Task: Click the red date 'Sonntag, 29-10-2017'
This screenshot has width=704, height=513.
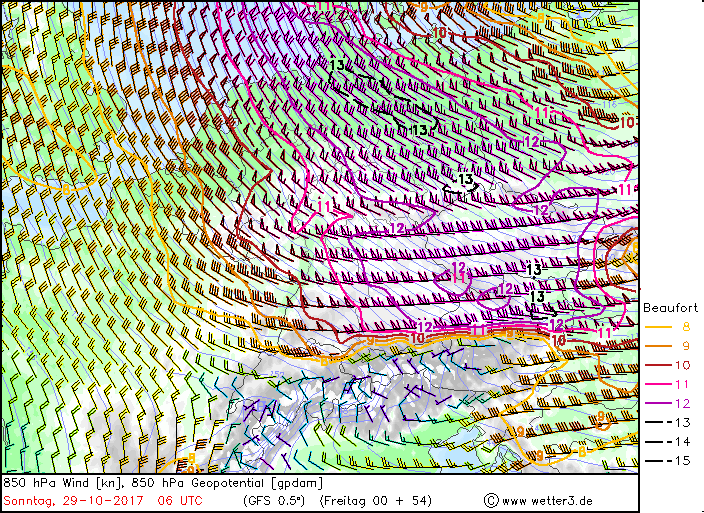Action: (74, 500)
